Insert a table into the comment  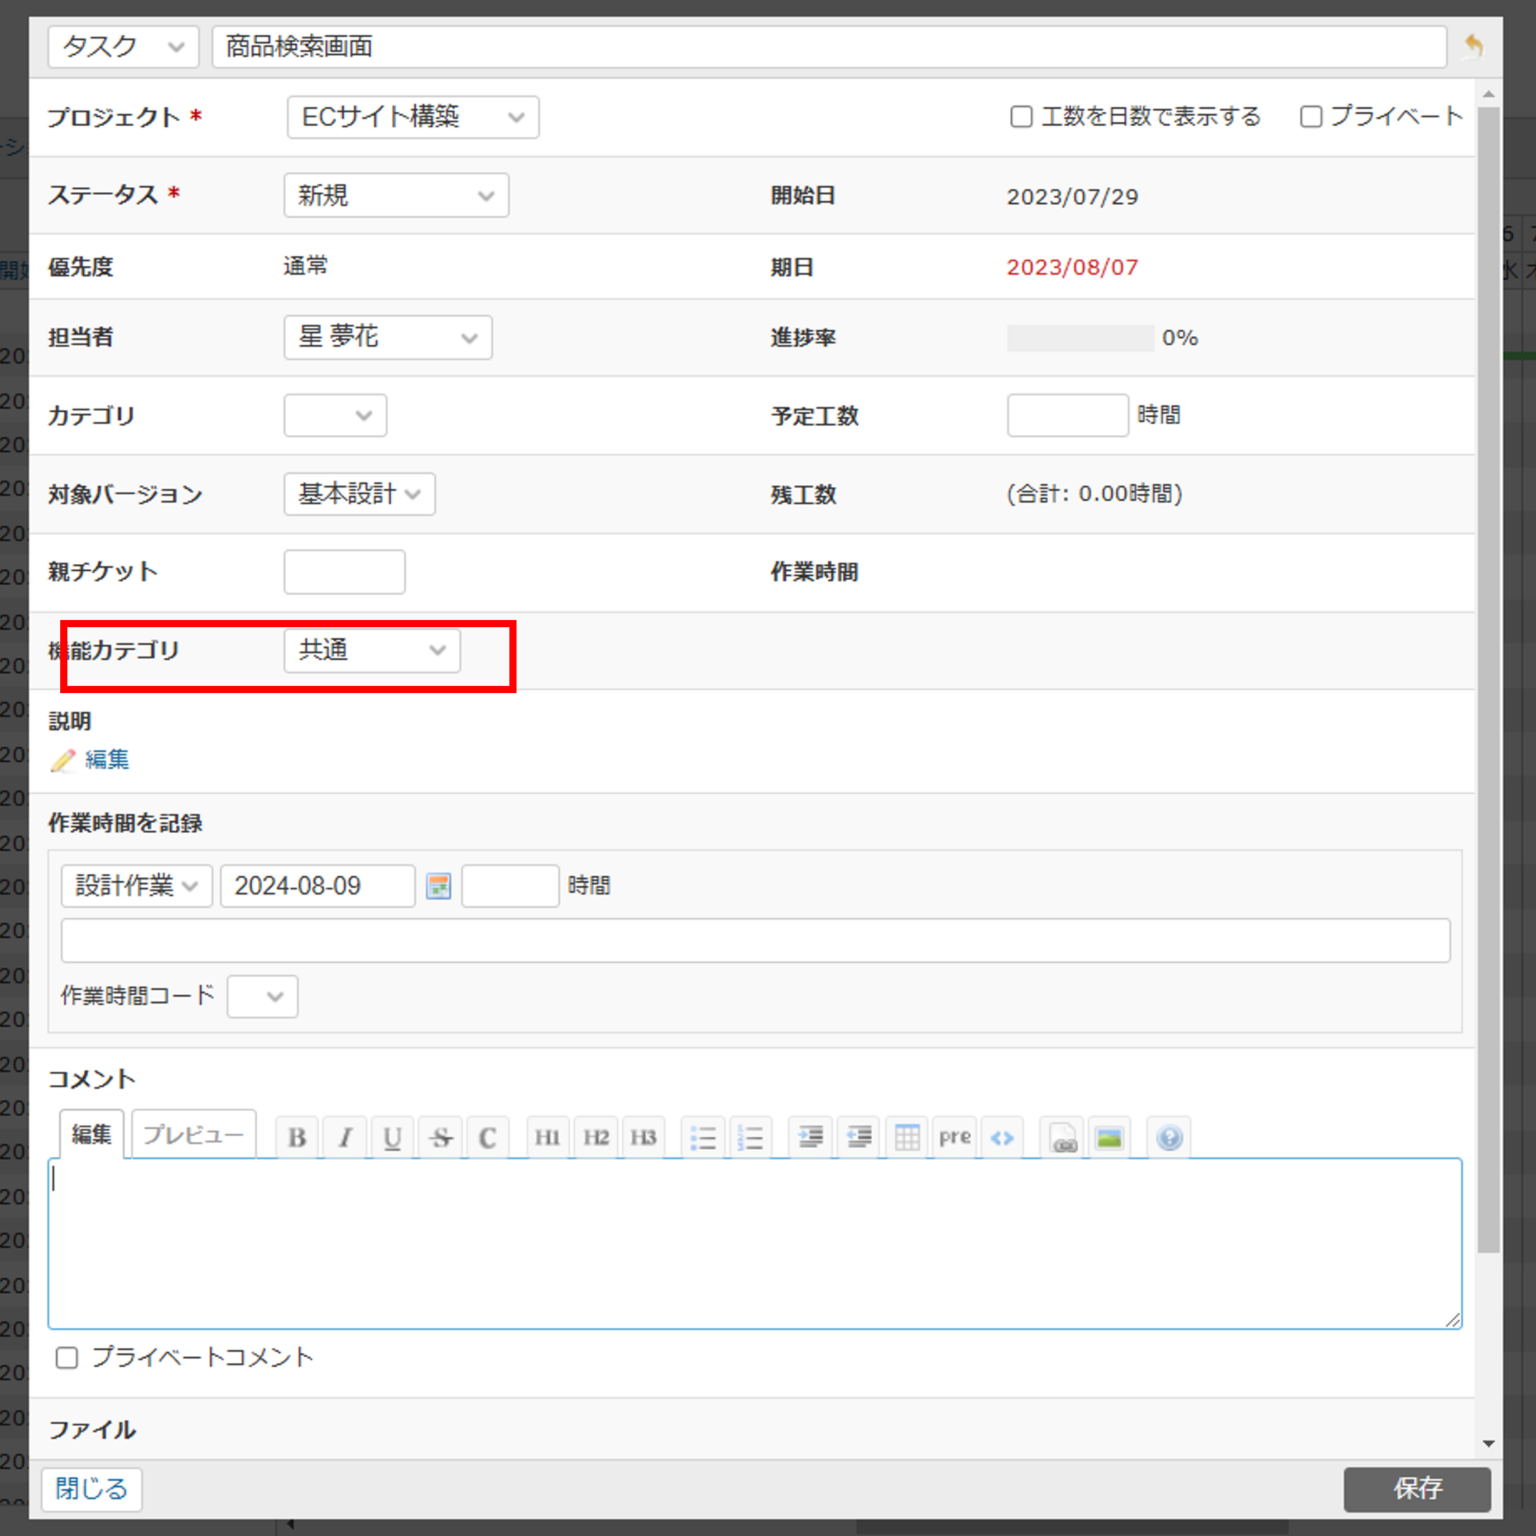coord(906,1137)
